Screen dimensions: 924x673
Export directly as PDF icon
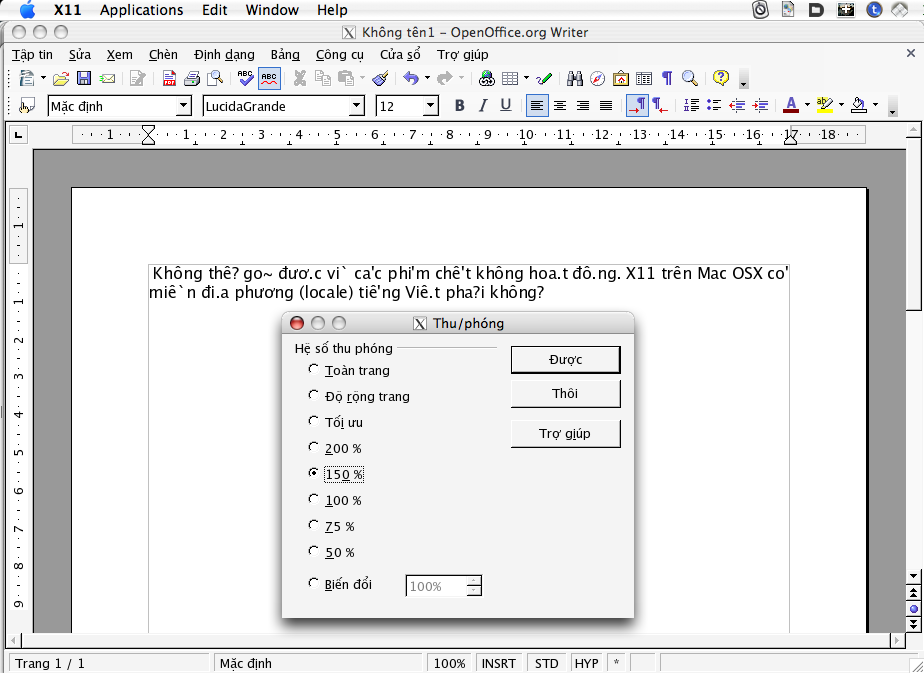pyautogui.click(x=169, y=78)
